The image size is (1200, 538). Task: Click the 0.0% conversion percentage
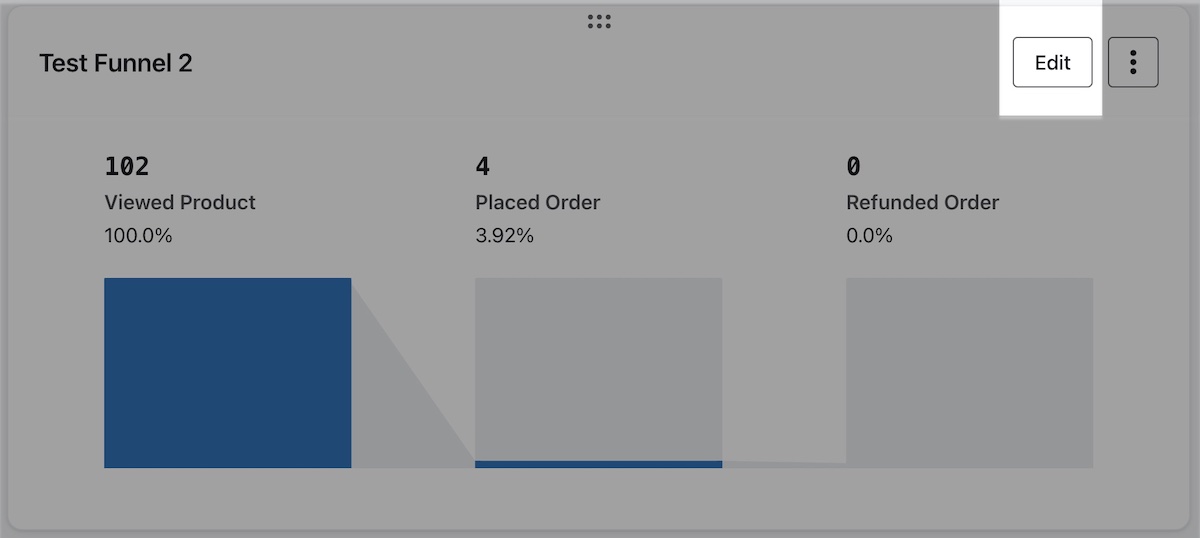pyautogui.click(x=869, y=236)
